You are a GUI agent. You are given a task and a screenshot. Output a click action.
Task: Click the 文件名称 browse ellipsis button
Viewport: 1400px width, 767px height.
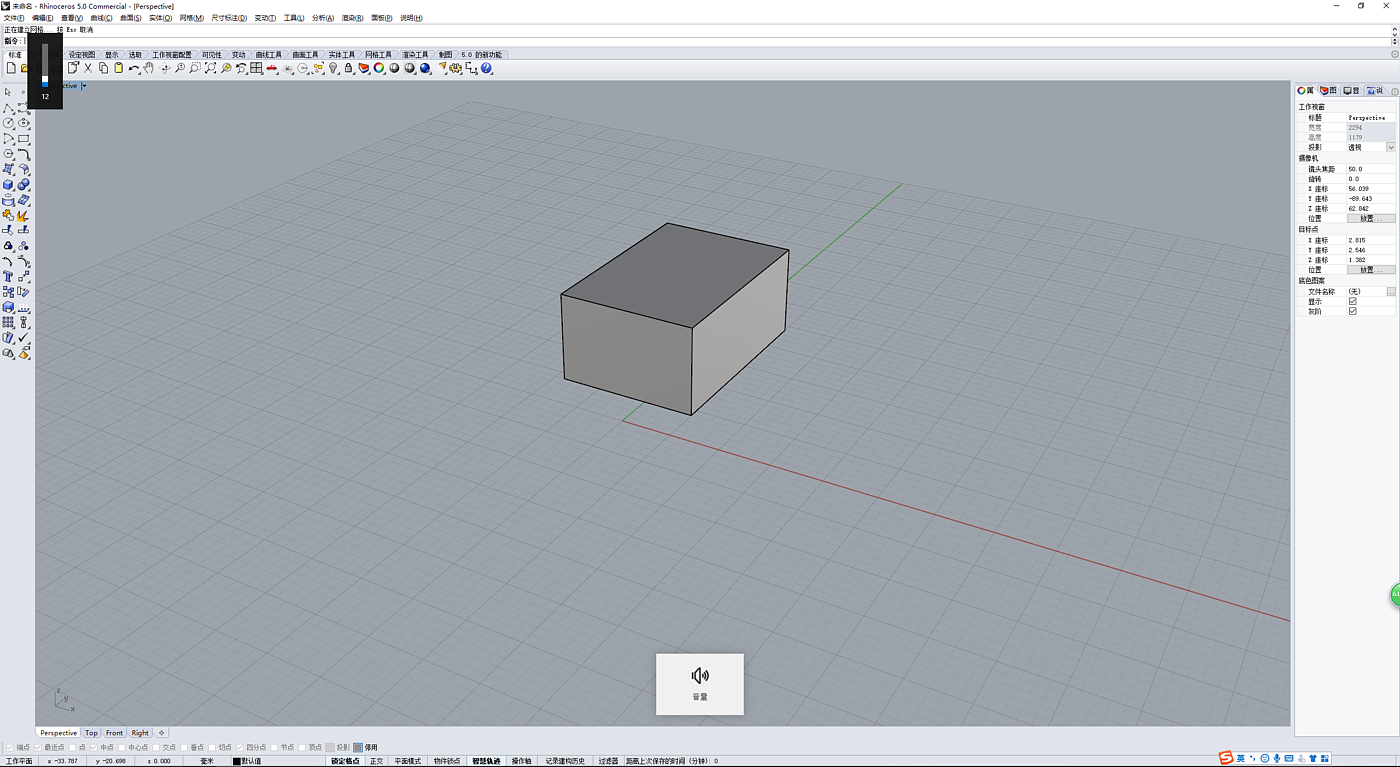1390,291
